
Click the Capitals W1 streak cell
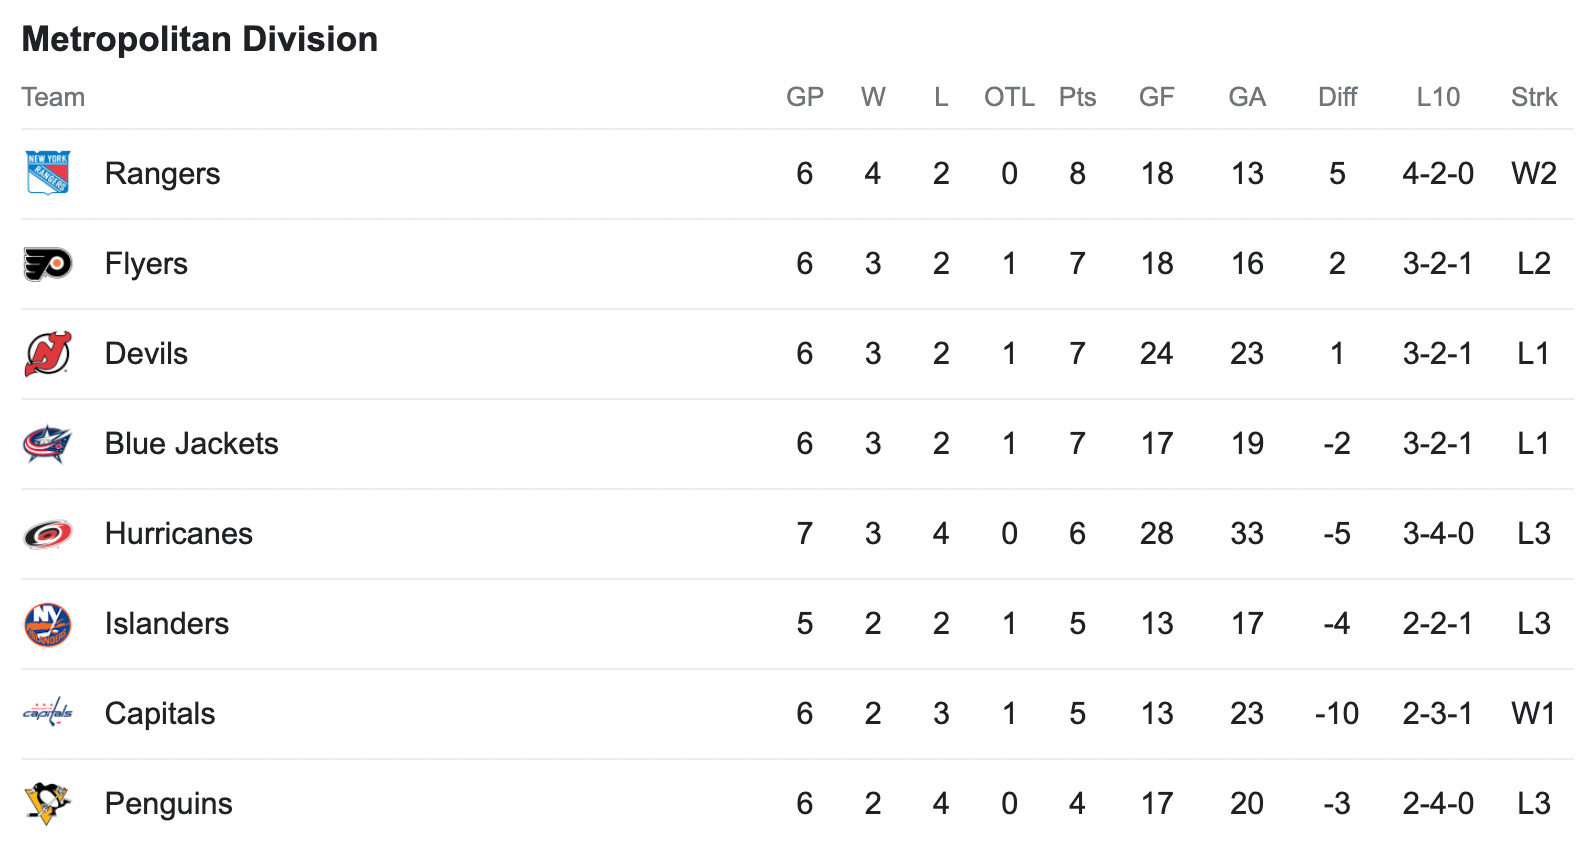[1533, 714]
